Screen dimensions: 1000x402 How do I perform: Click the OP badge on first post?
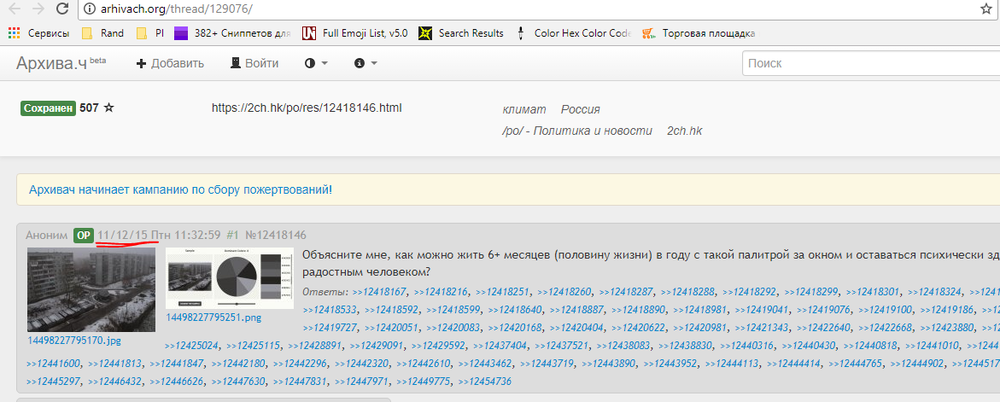(83, 235)
